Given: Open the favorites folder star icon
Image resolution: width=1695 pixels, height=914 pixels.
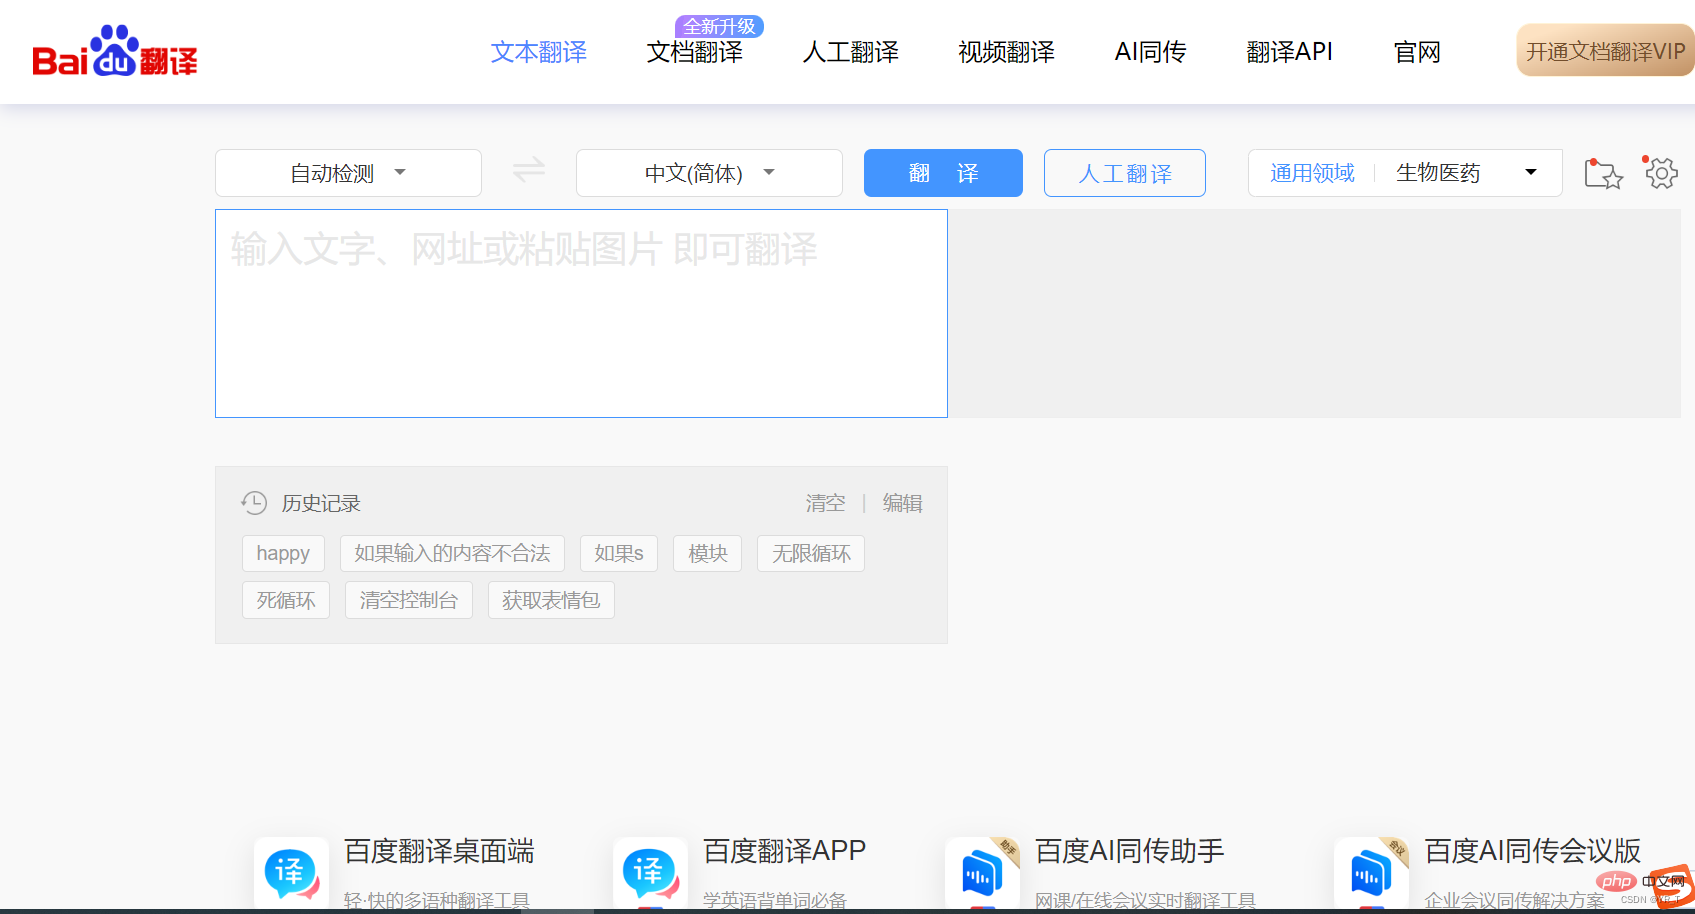Looking at the screenshot, I should (x=1603, y=174).
